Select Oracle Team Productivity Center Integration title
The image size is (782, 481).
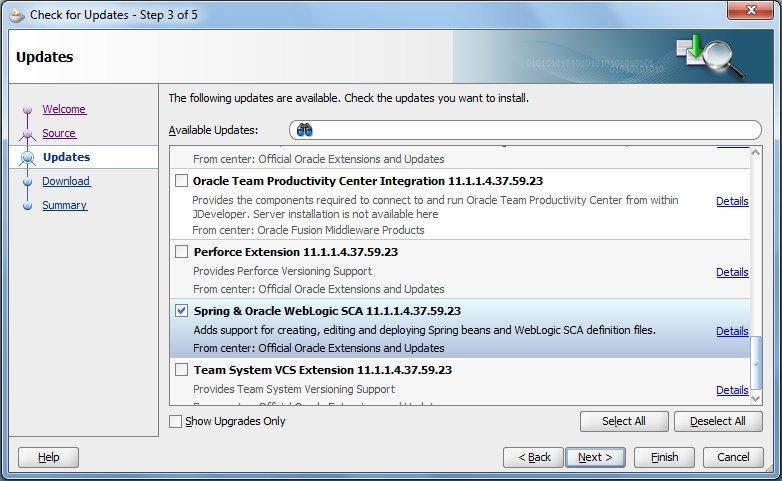[x=368, y=181]
